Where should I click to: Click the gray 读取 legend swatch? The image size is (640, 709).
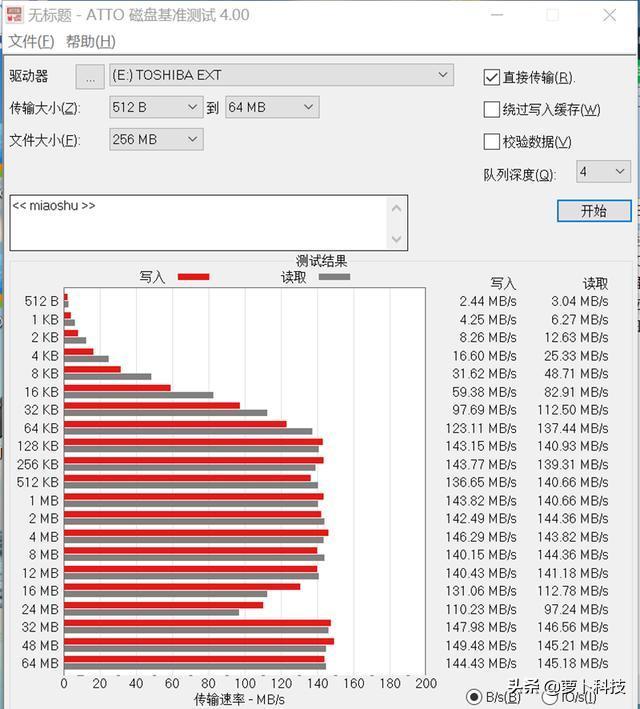334,277
